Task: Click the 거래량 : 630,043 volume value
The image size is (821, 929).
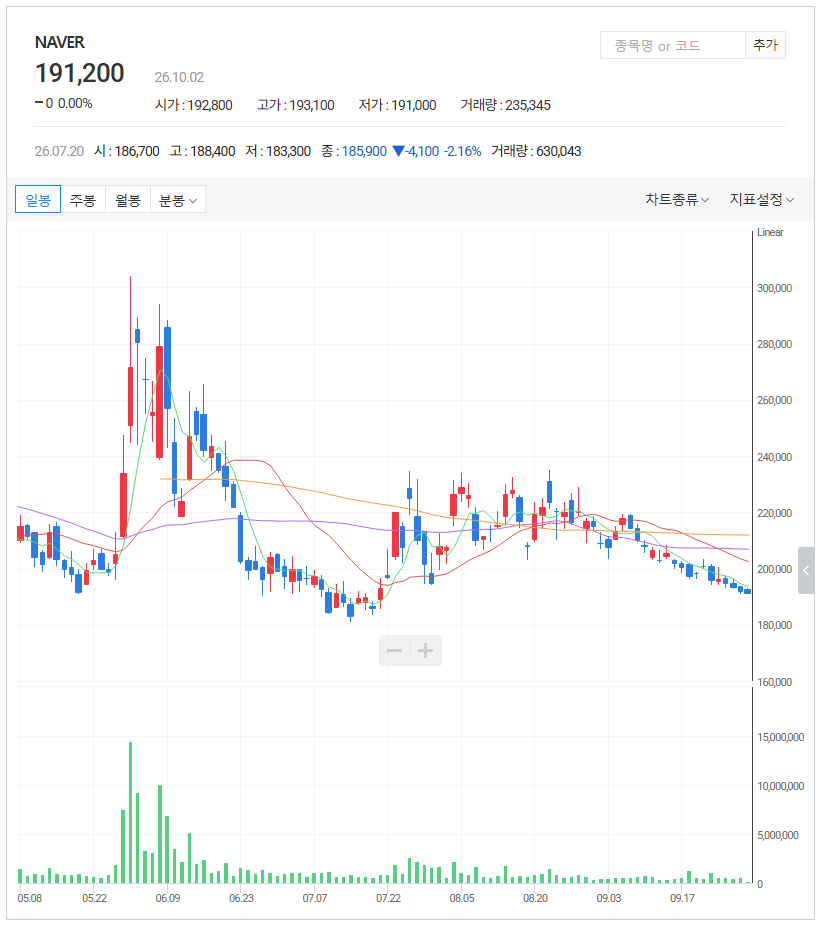Action: (x=536, y=151)
